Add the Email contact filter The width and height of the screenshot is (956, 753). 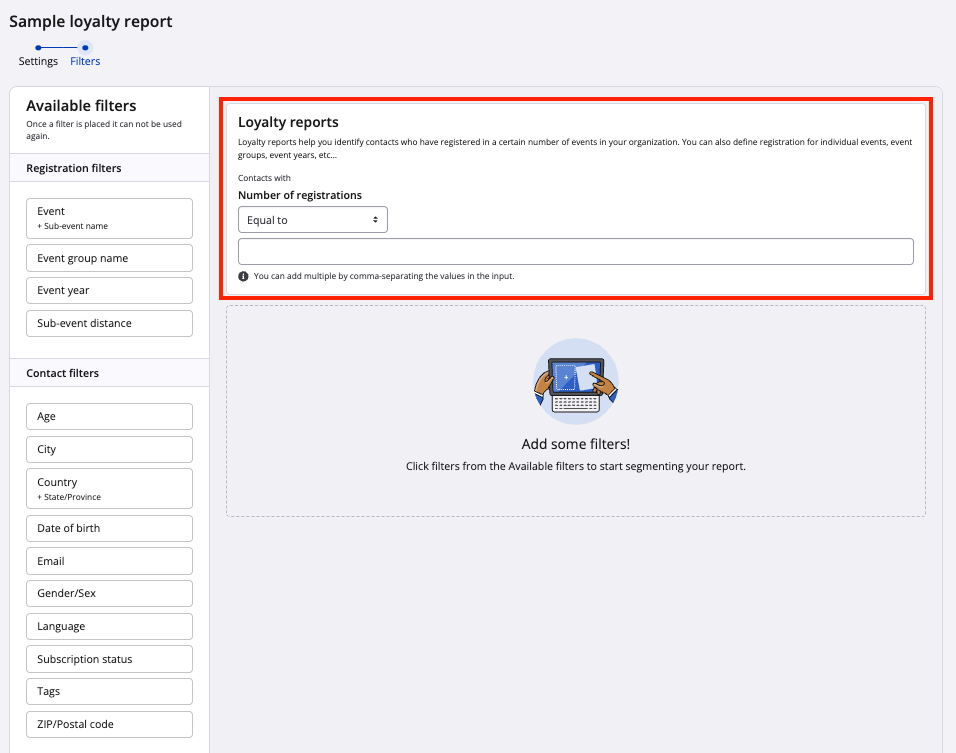point(109,561)
